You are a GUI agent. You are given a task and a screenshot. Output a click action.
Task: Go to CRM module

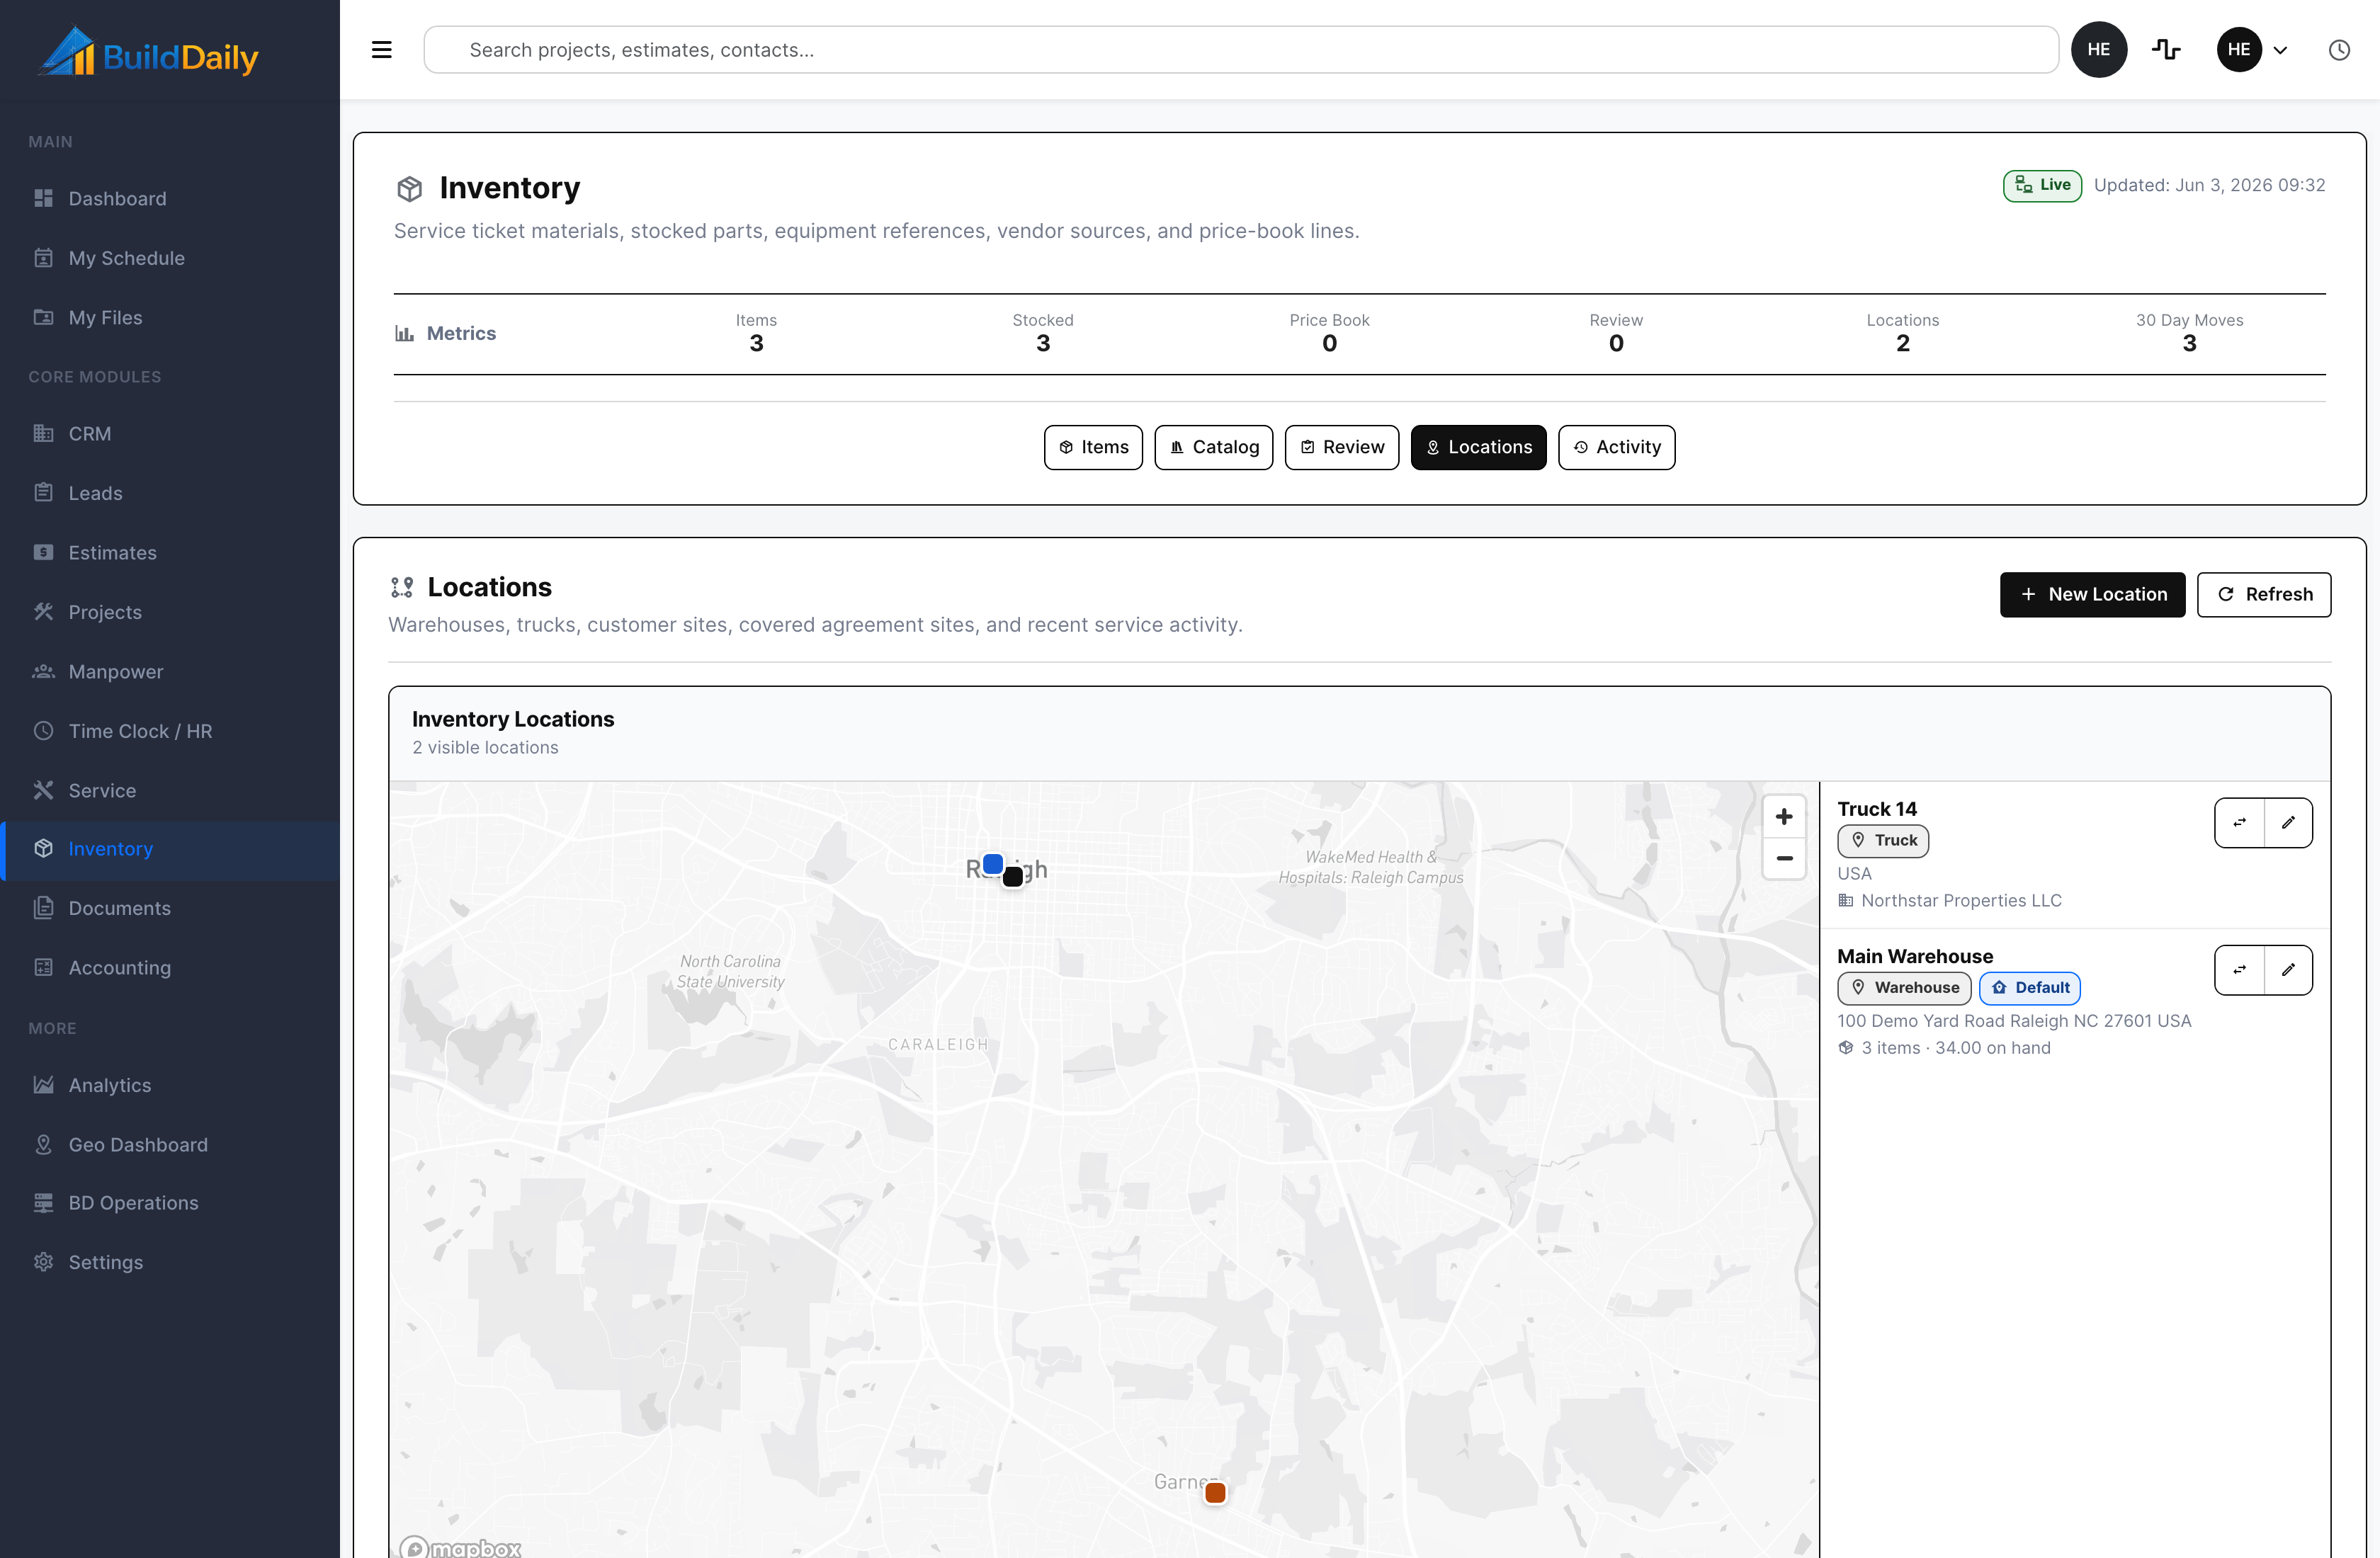coord(170,434)
